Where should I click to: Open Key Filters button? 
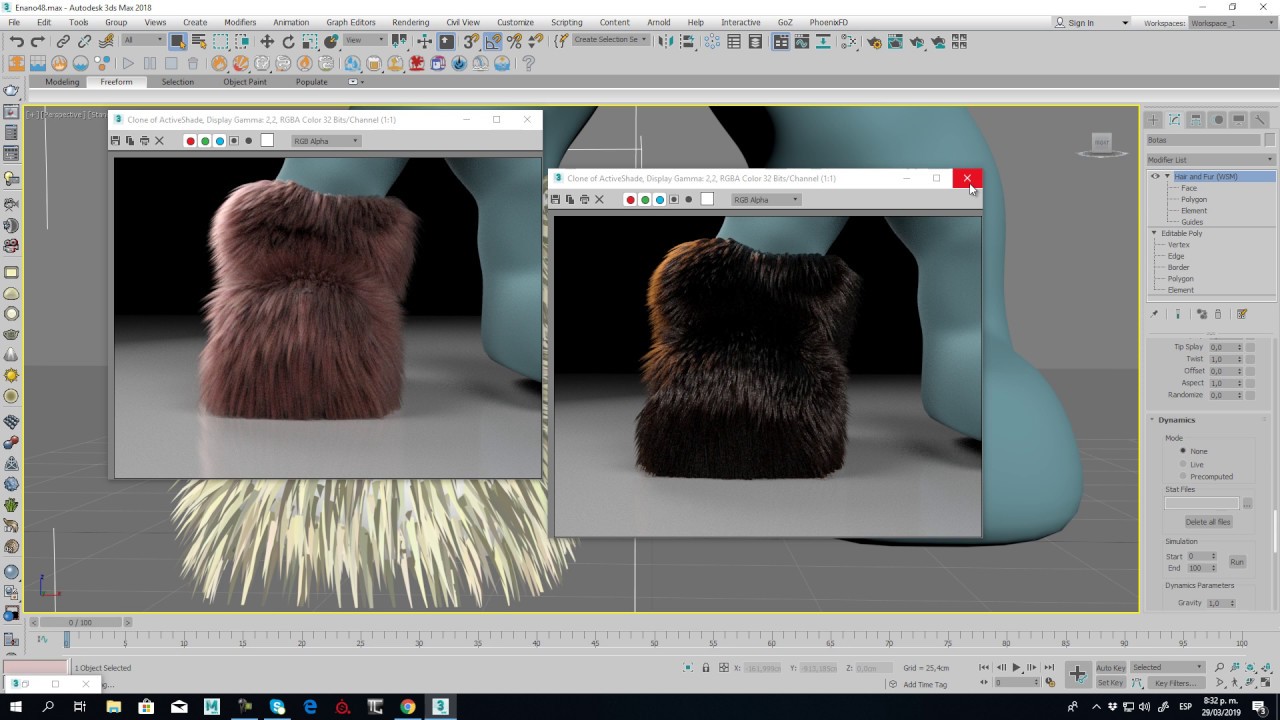[1175, 683]
